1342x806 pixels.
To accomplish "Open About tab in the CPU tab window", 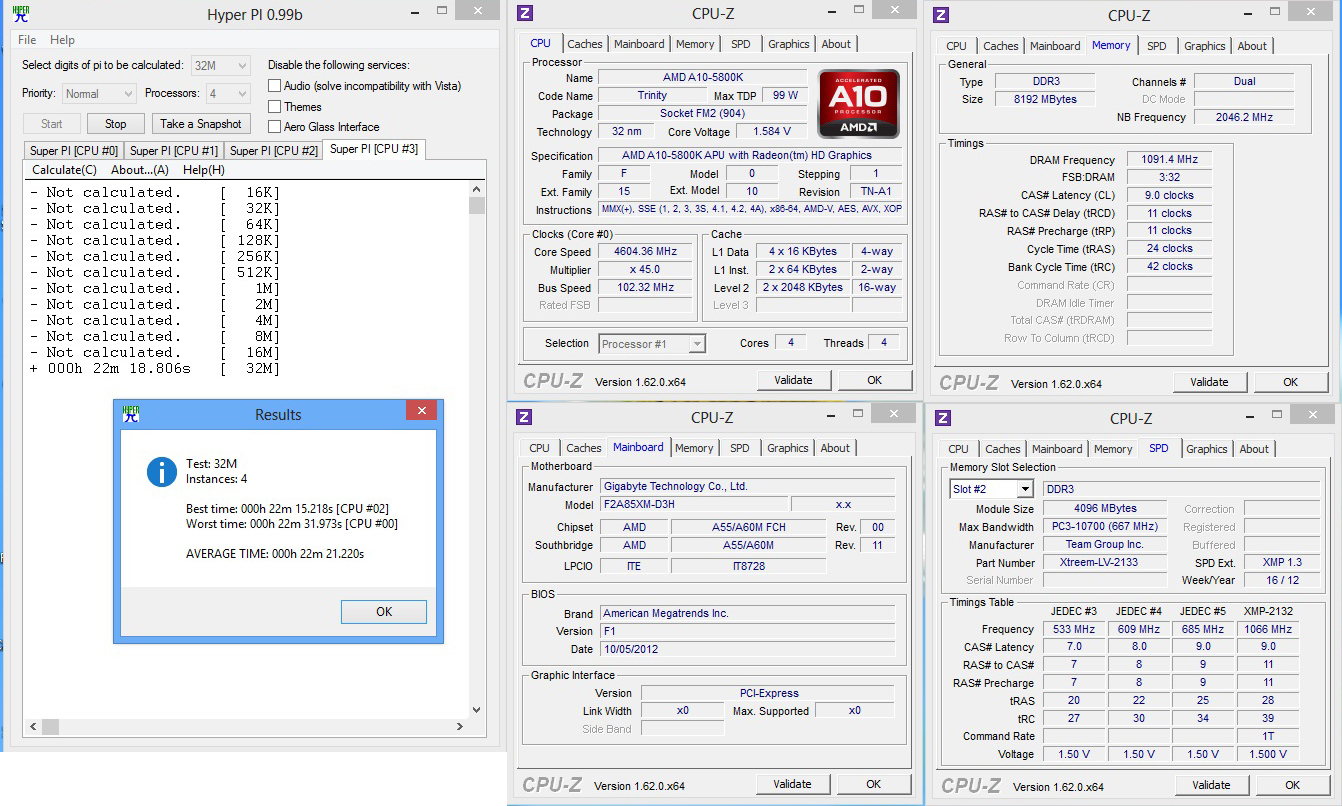I will point(836,44).
